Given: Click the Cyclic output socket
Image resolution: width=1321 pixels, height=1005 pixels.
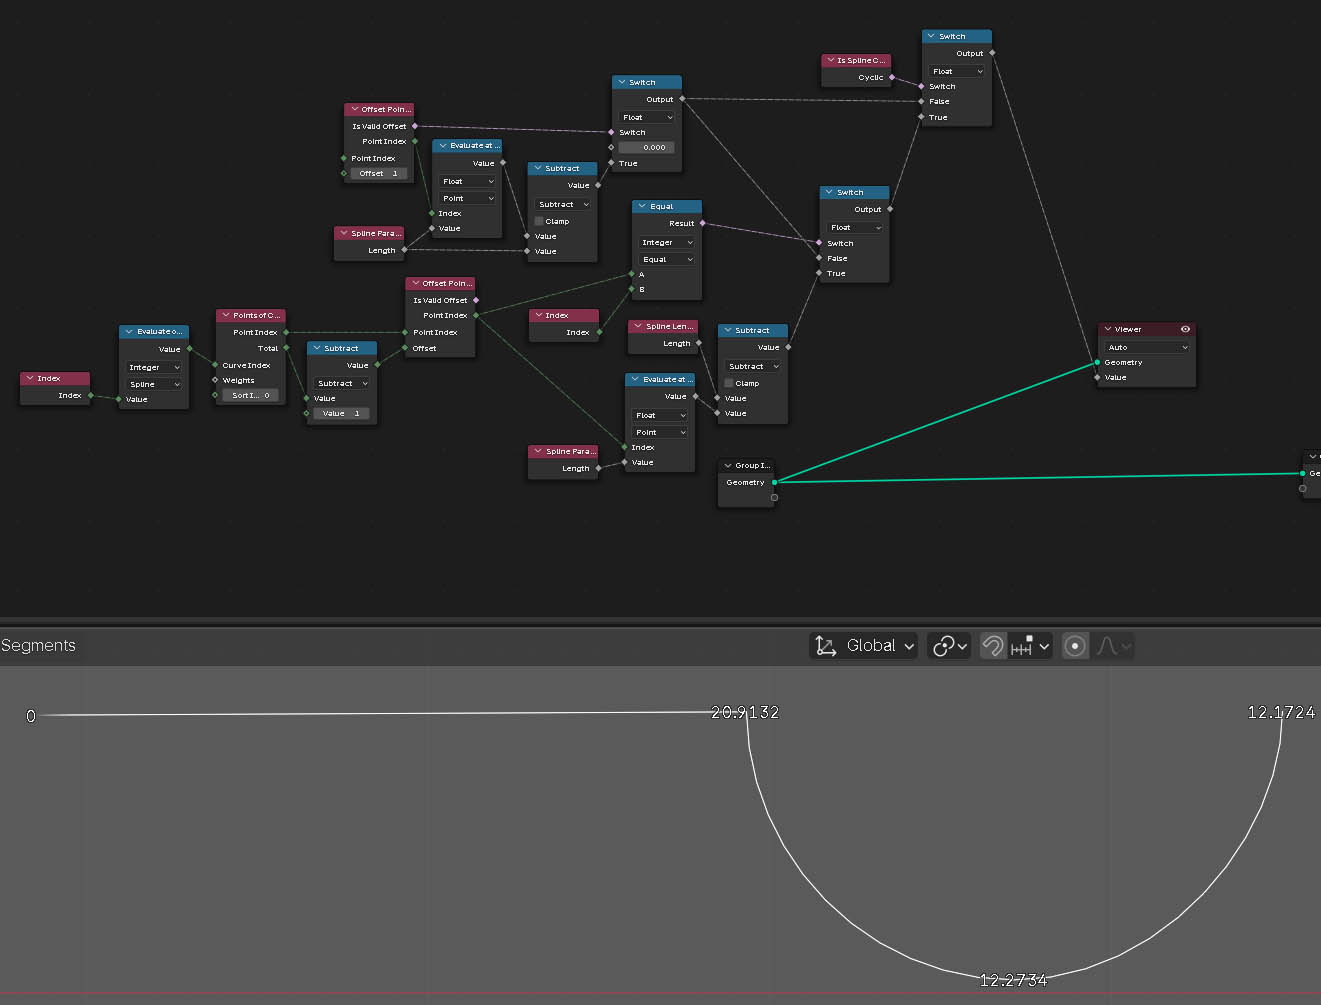Looking at the screenshot, I should 892,77.
